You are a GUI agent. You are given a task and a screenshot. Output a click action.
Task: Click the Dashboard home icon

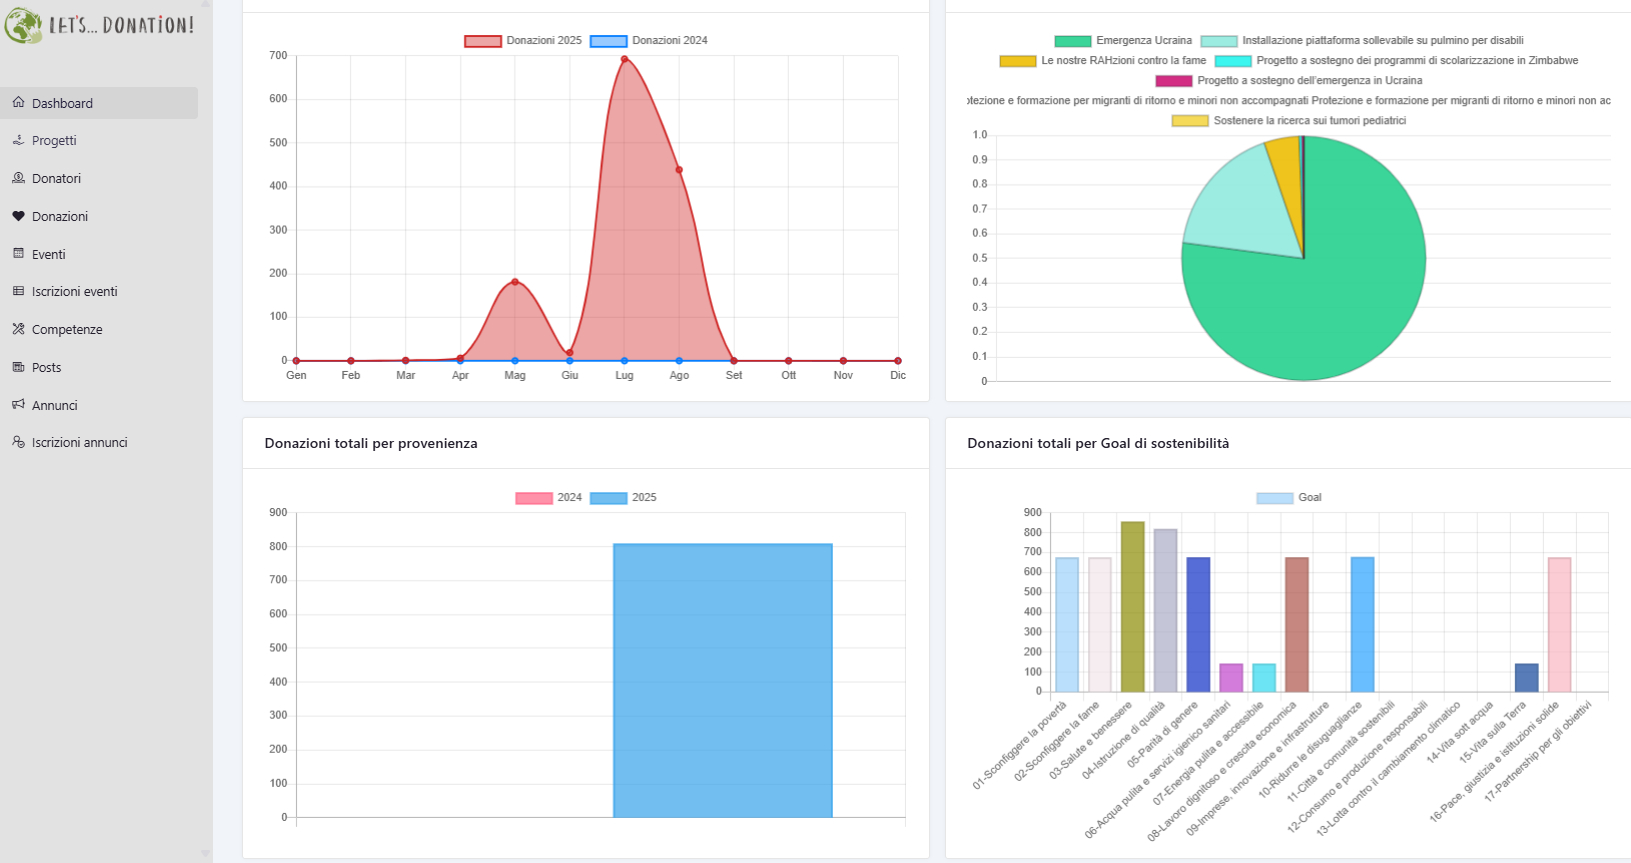[x=18, y=102]
